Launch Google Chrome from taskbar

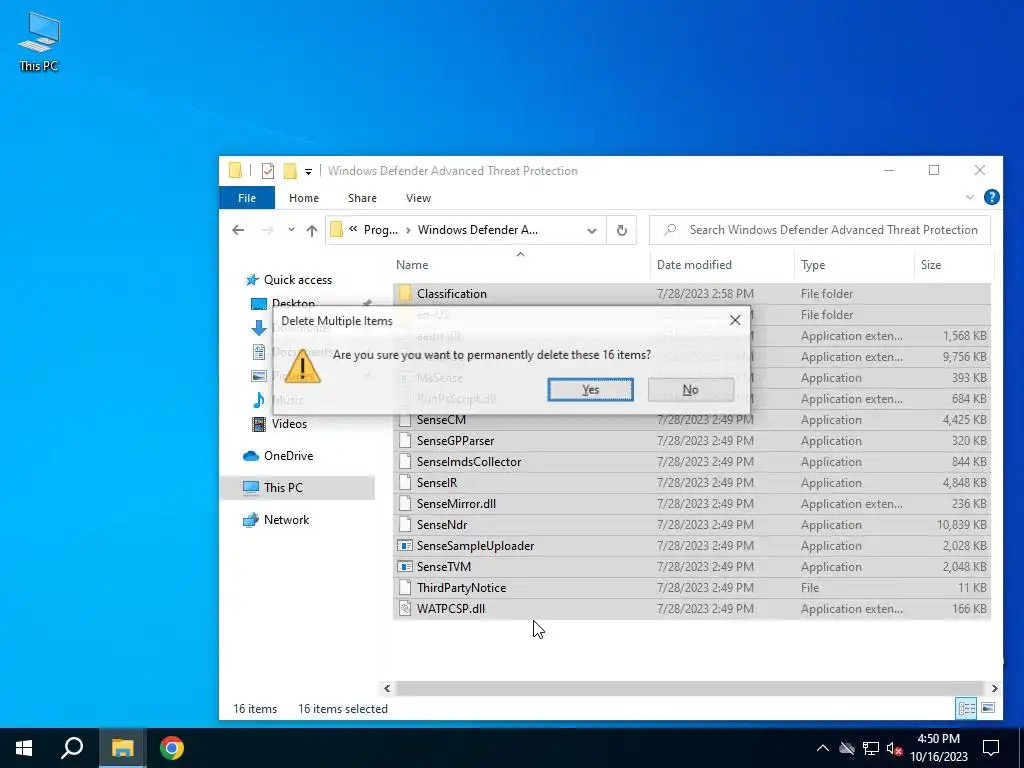[x=172, y=748]
